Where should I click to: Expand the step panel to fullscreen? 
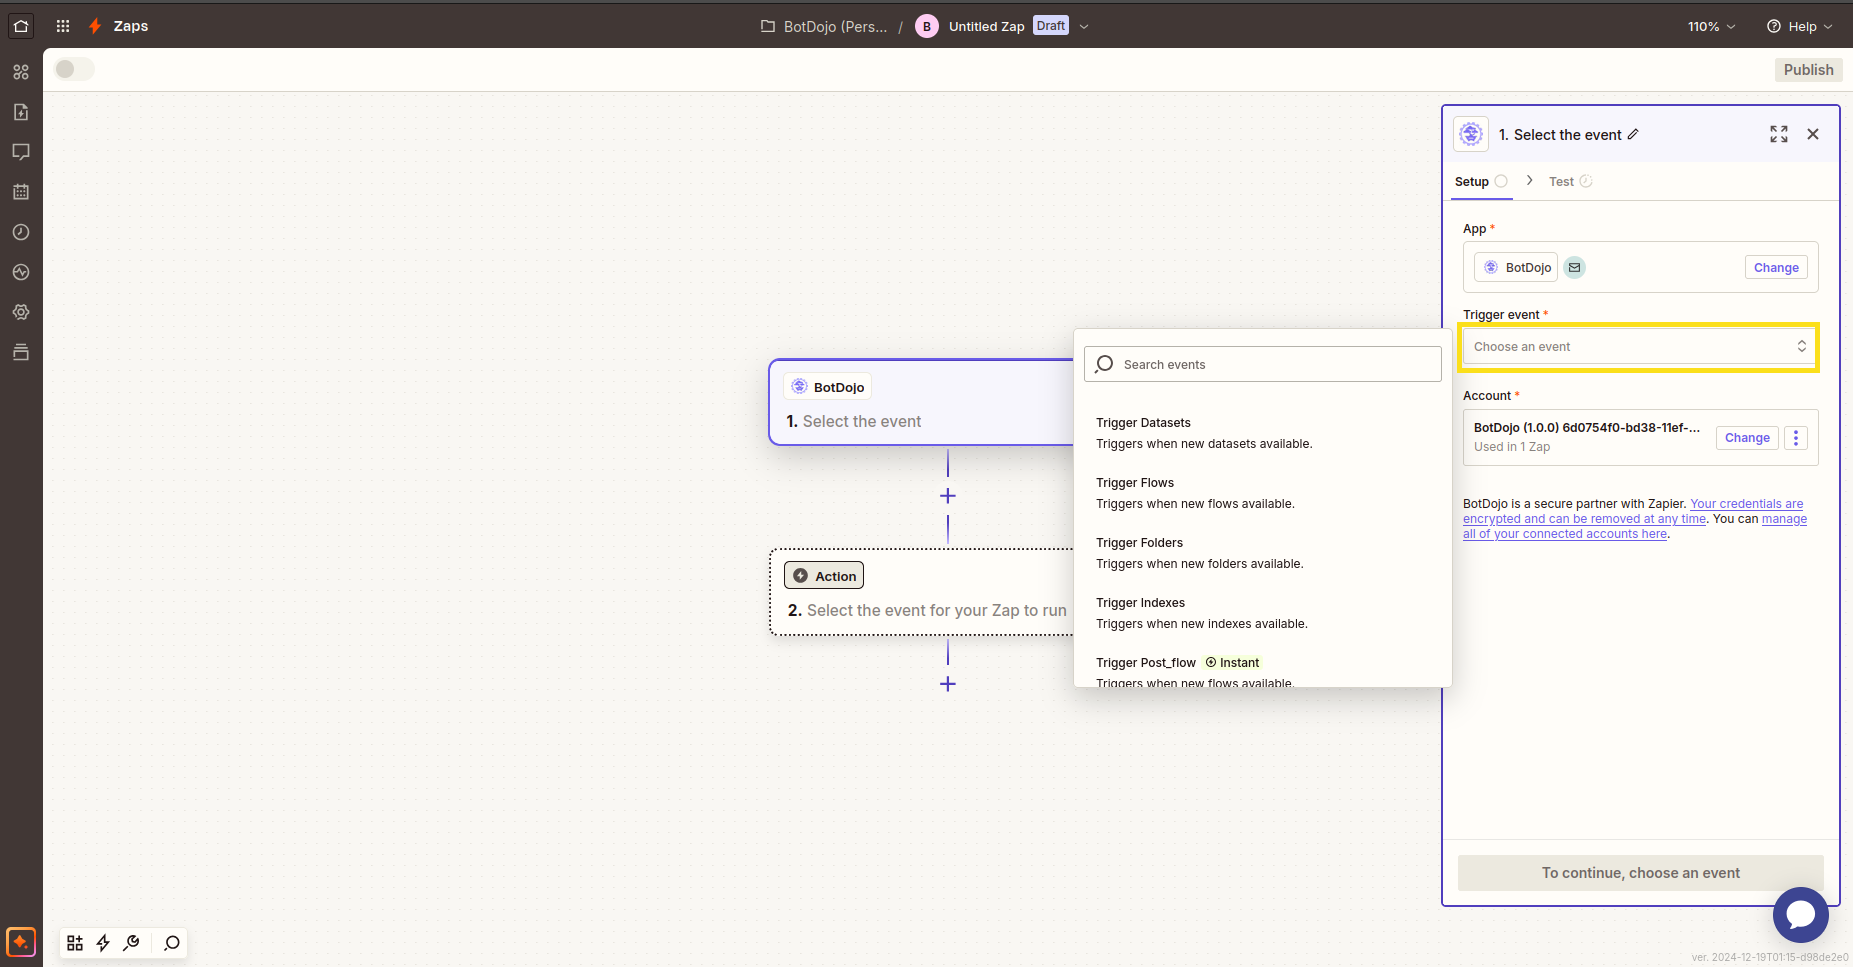(x=1779, y=134)
